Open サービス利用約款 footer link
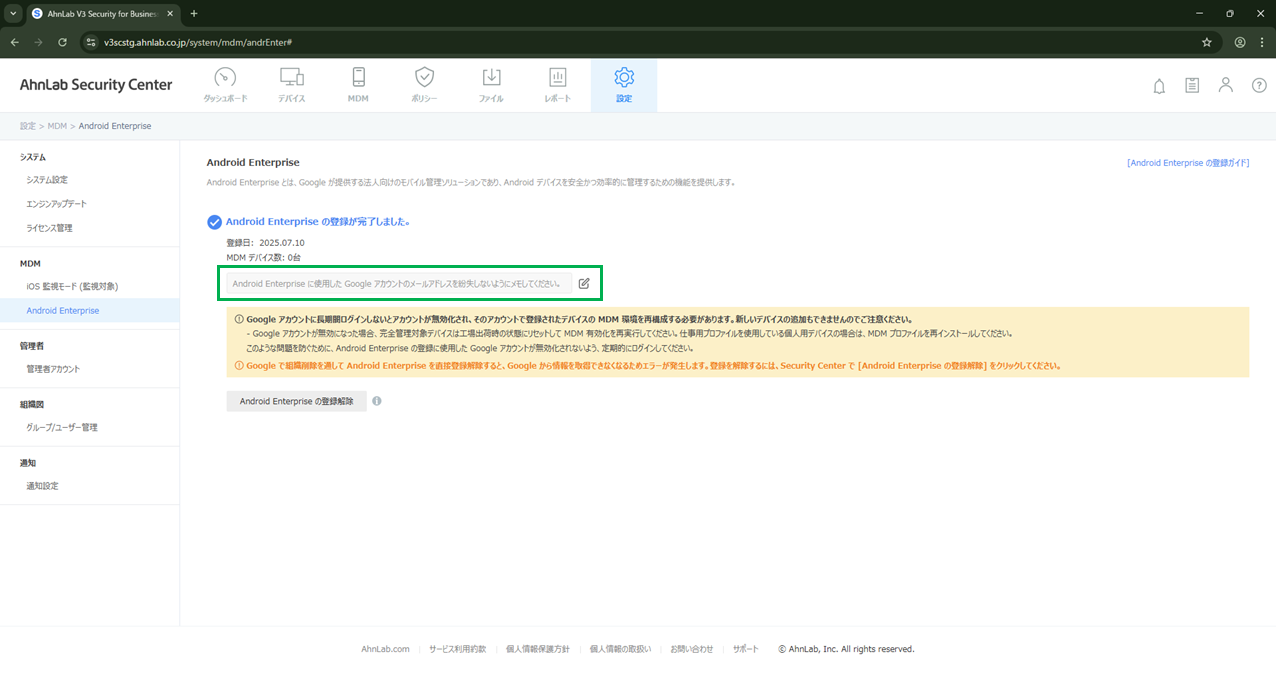 point(458,649)
